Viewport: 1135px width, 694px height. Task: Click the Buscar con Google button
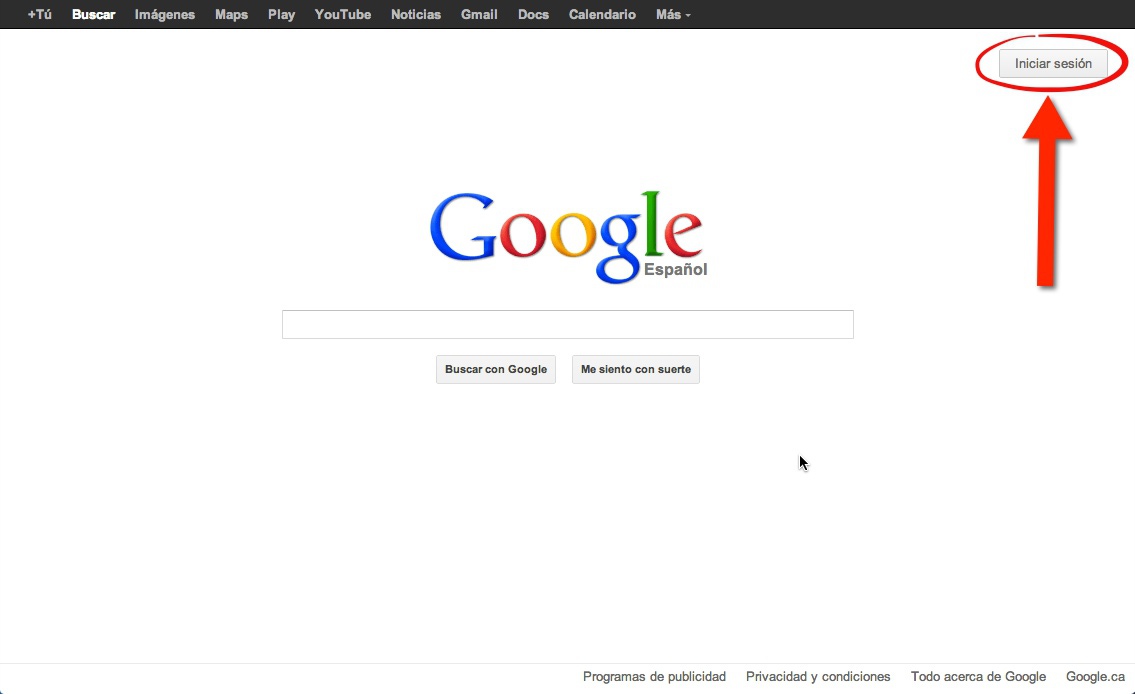495,370
